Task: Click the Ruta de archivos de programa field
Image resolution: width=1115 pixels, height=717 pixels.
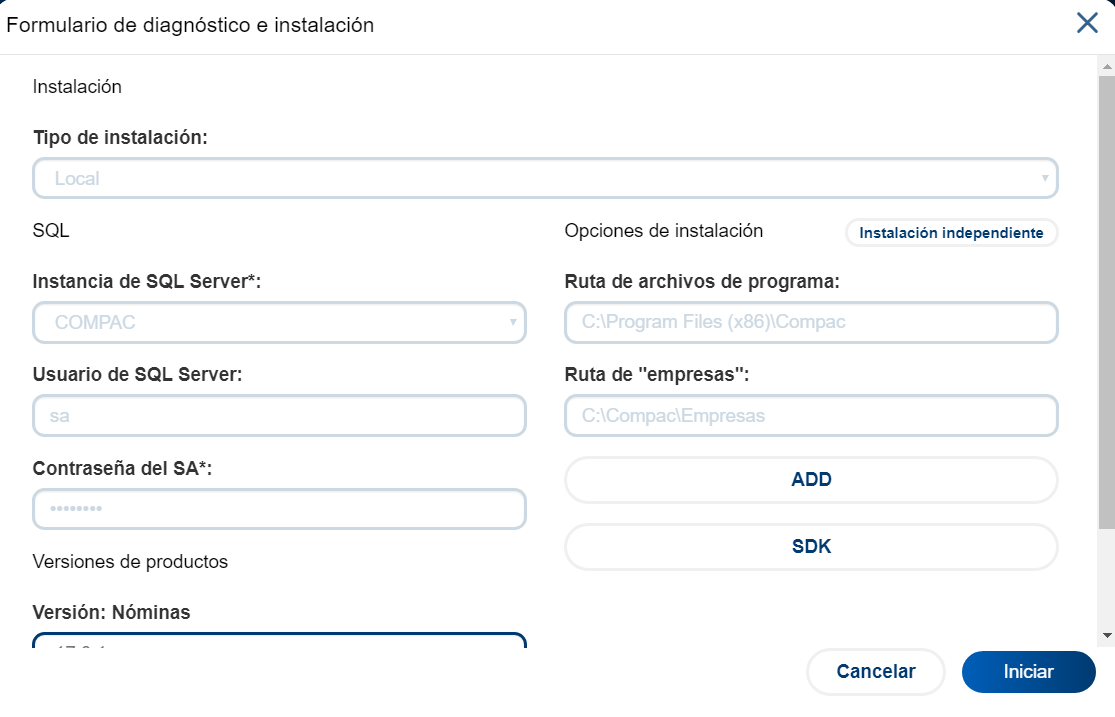Action: point(811,323)
